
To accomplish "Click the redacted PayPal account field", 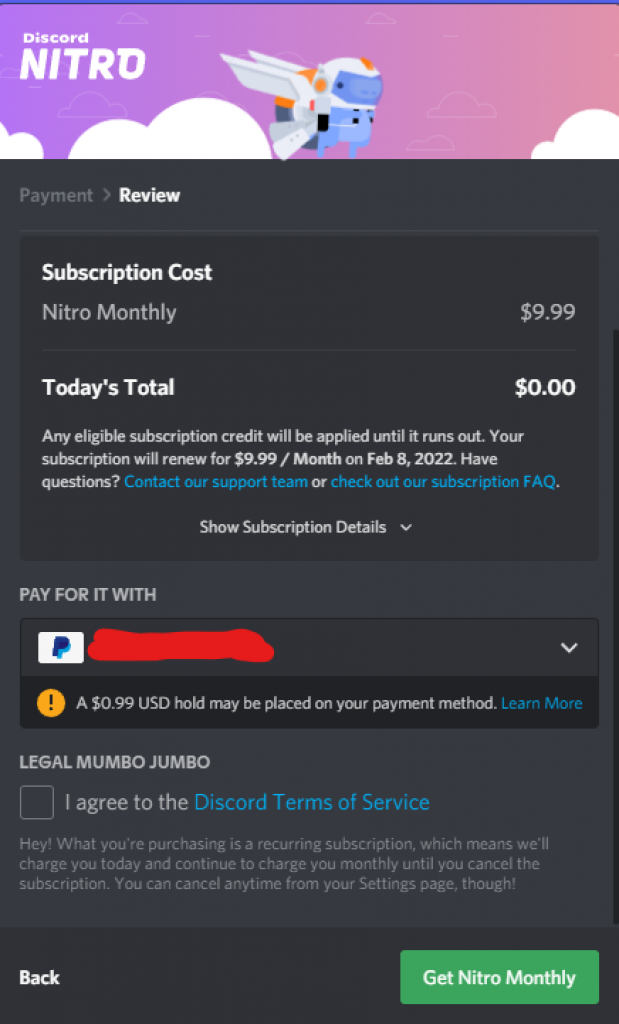I will [180, 647].
